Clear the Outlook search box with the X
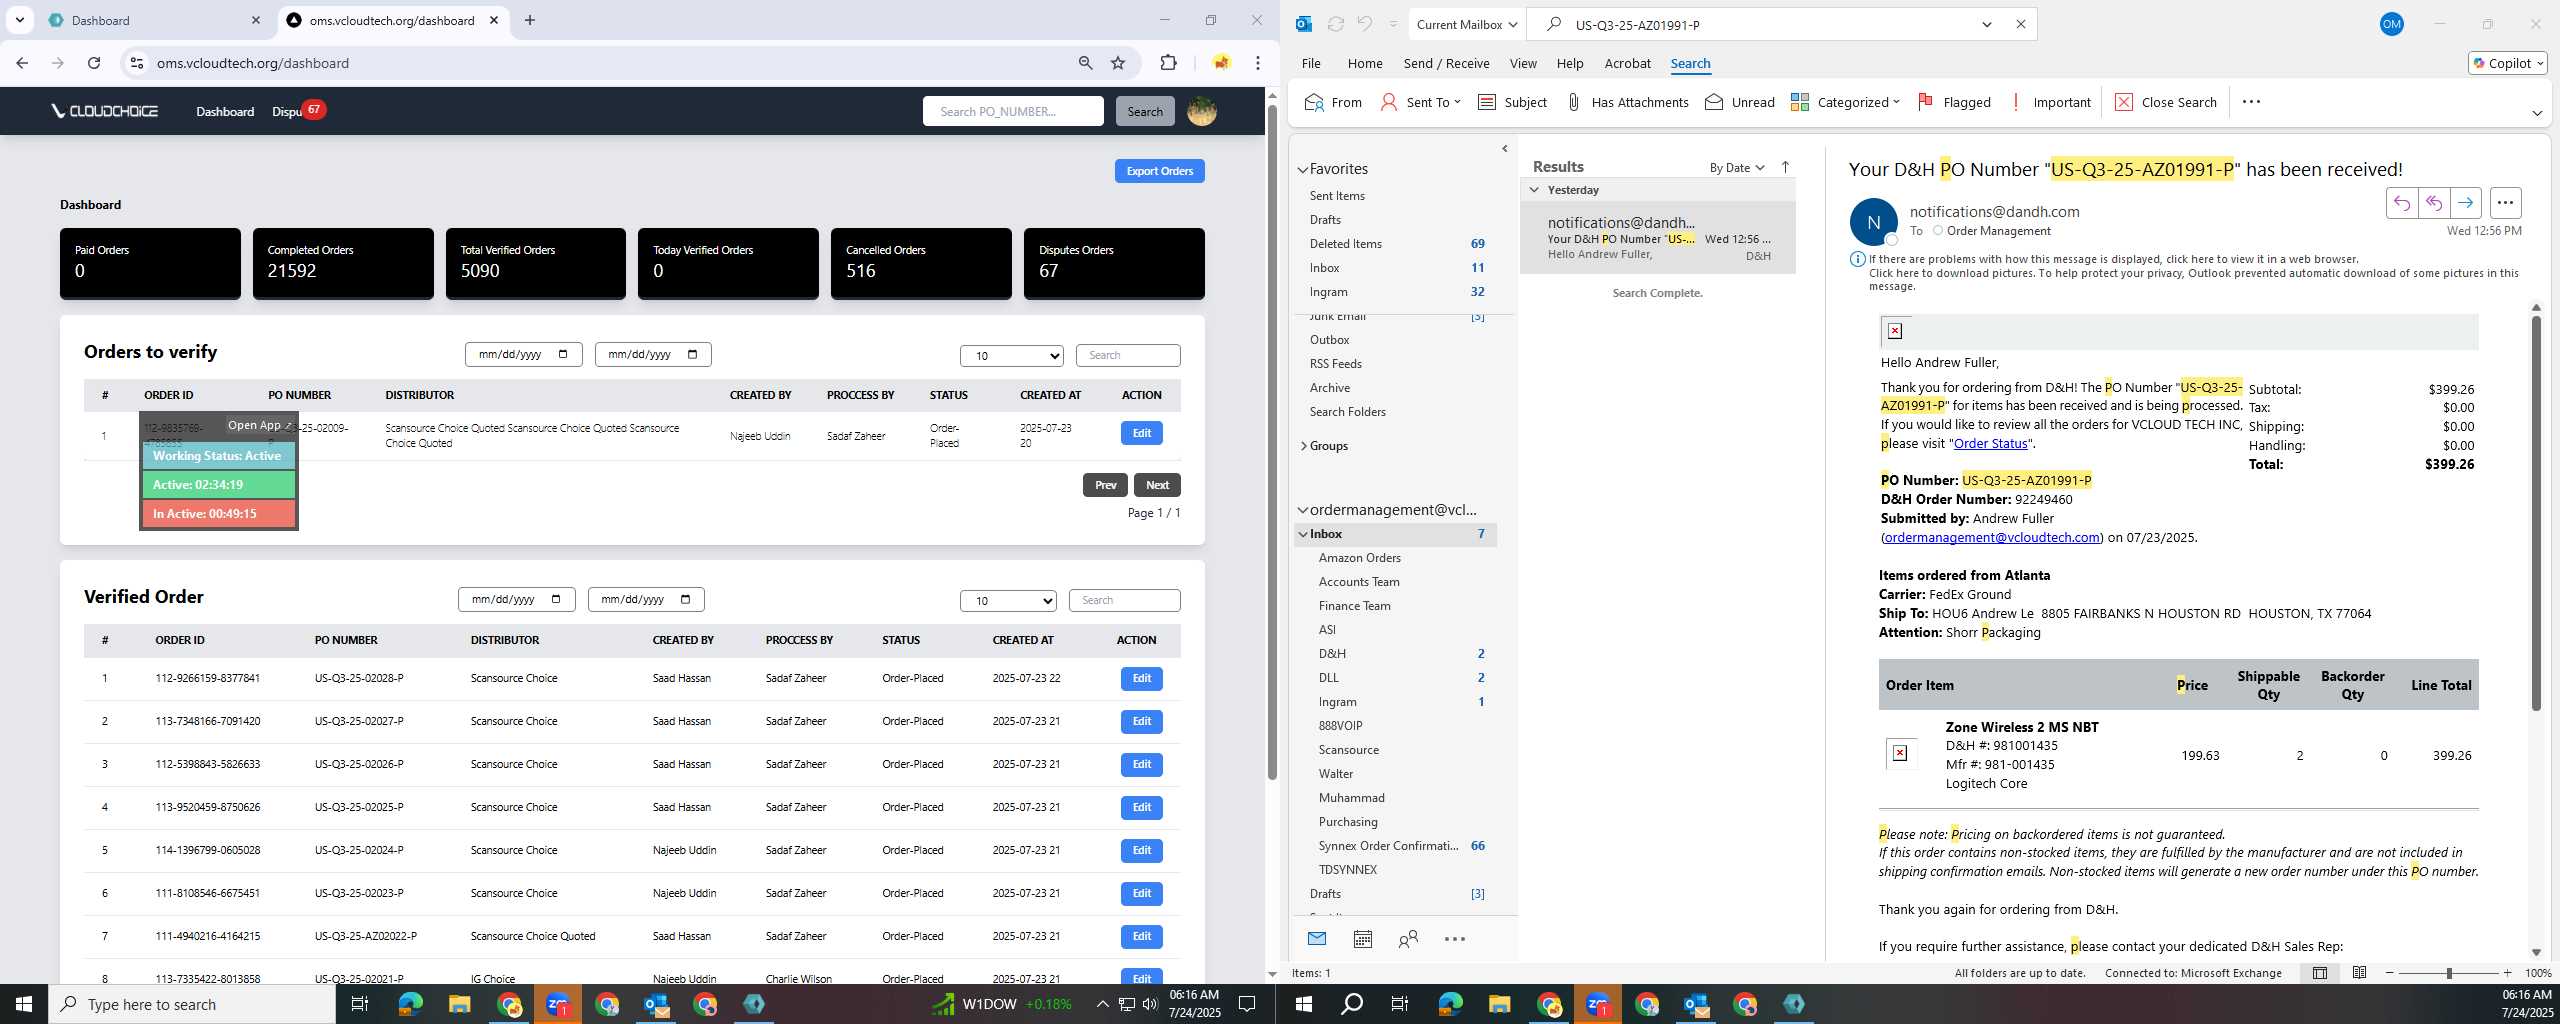The height and width of the screenshot is (1024, 2560). click(x=2020, y=24)
